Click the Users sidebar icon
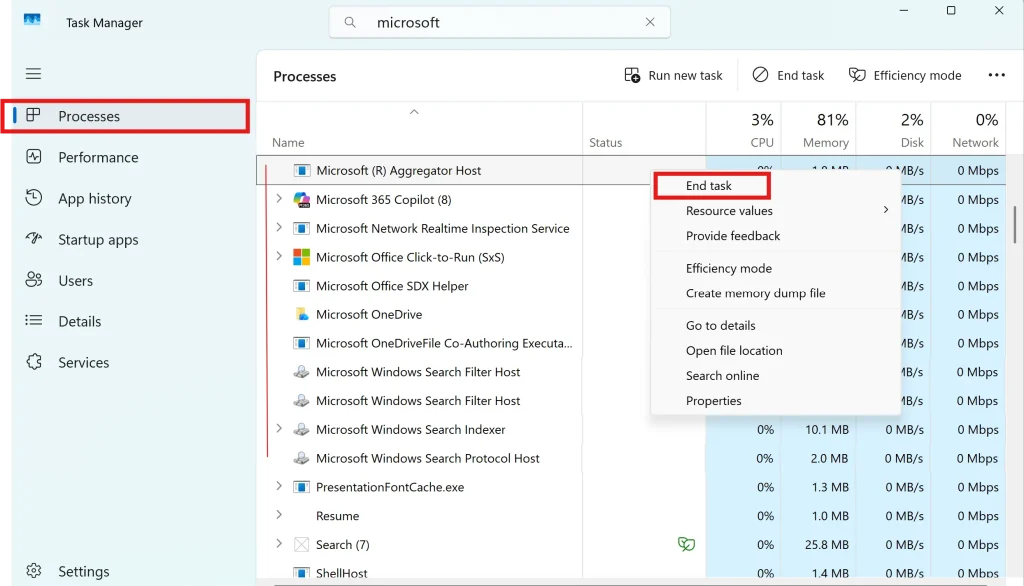 [x=31, y=280]
